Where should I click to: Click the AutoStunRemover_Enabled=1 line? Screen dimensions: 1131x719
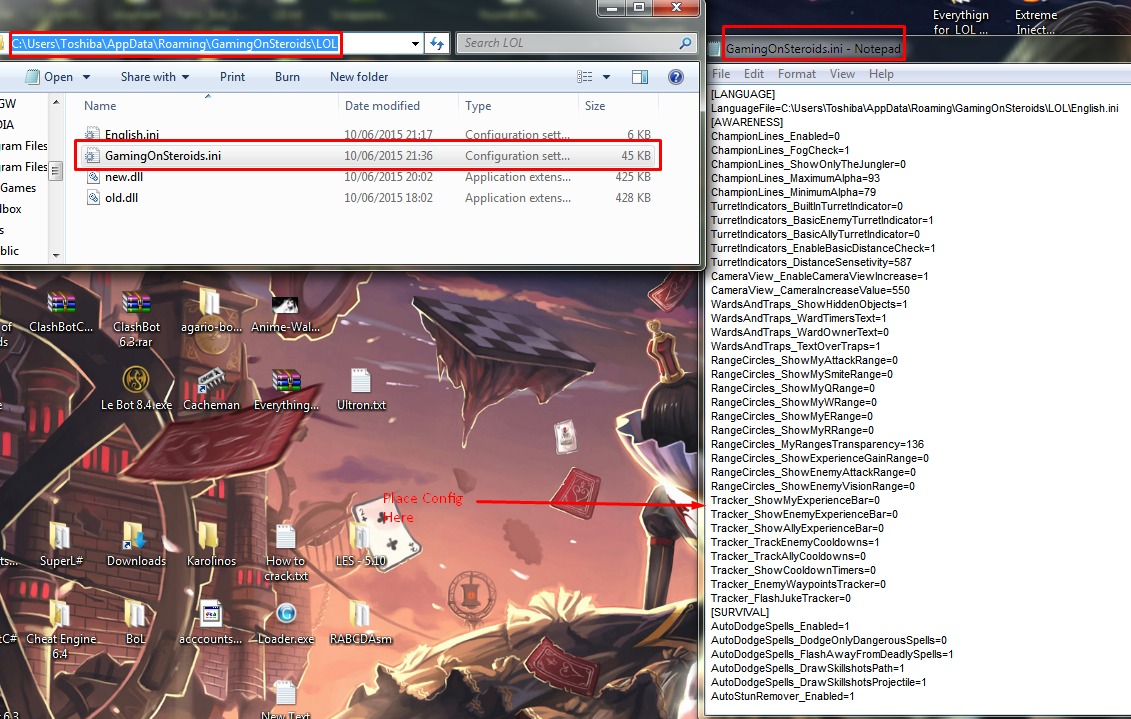tap(782, 696)
